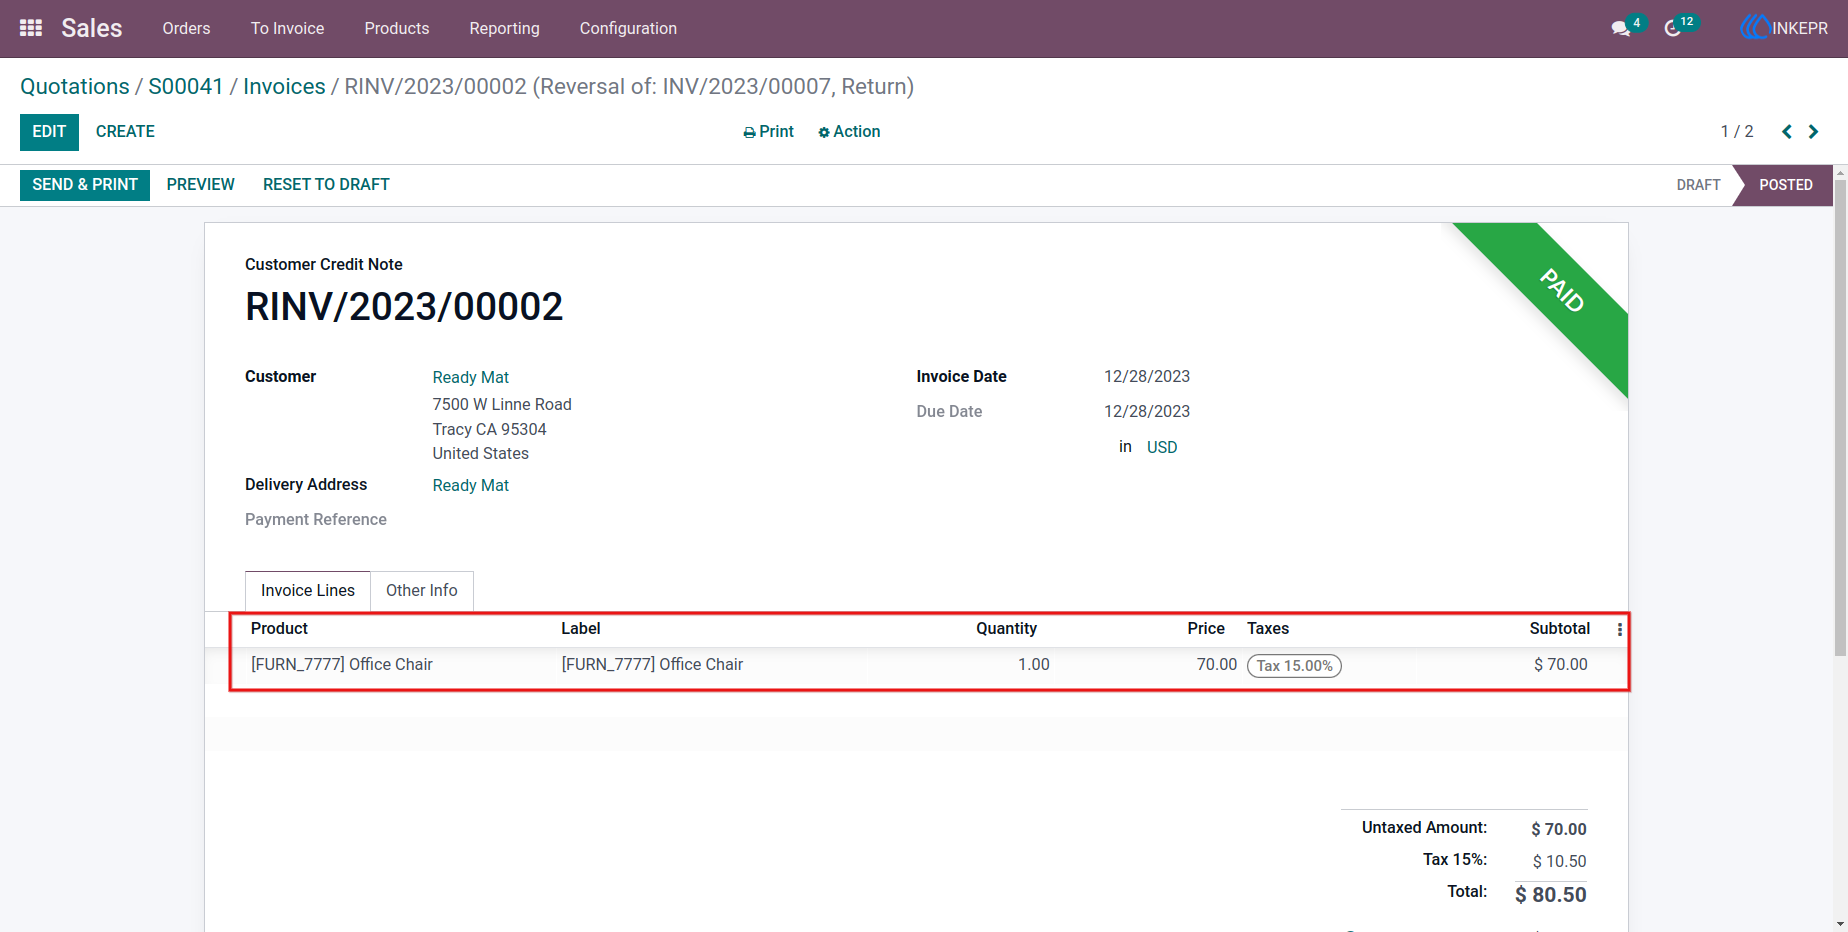The height and width of the screenshot is (932, 1848).
Task: Open the conversations chat bubble icon
Action: tap(1621, 29)
